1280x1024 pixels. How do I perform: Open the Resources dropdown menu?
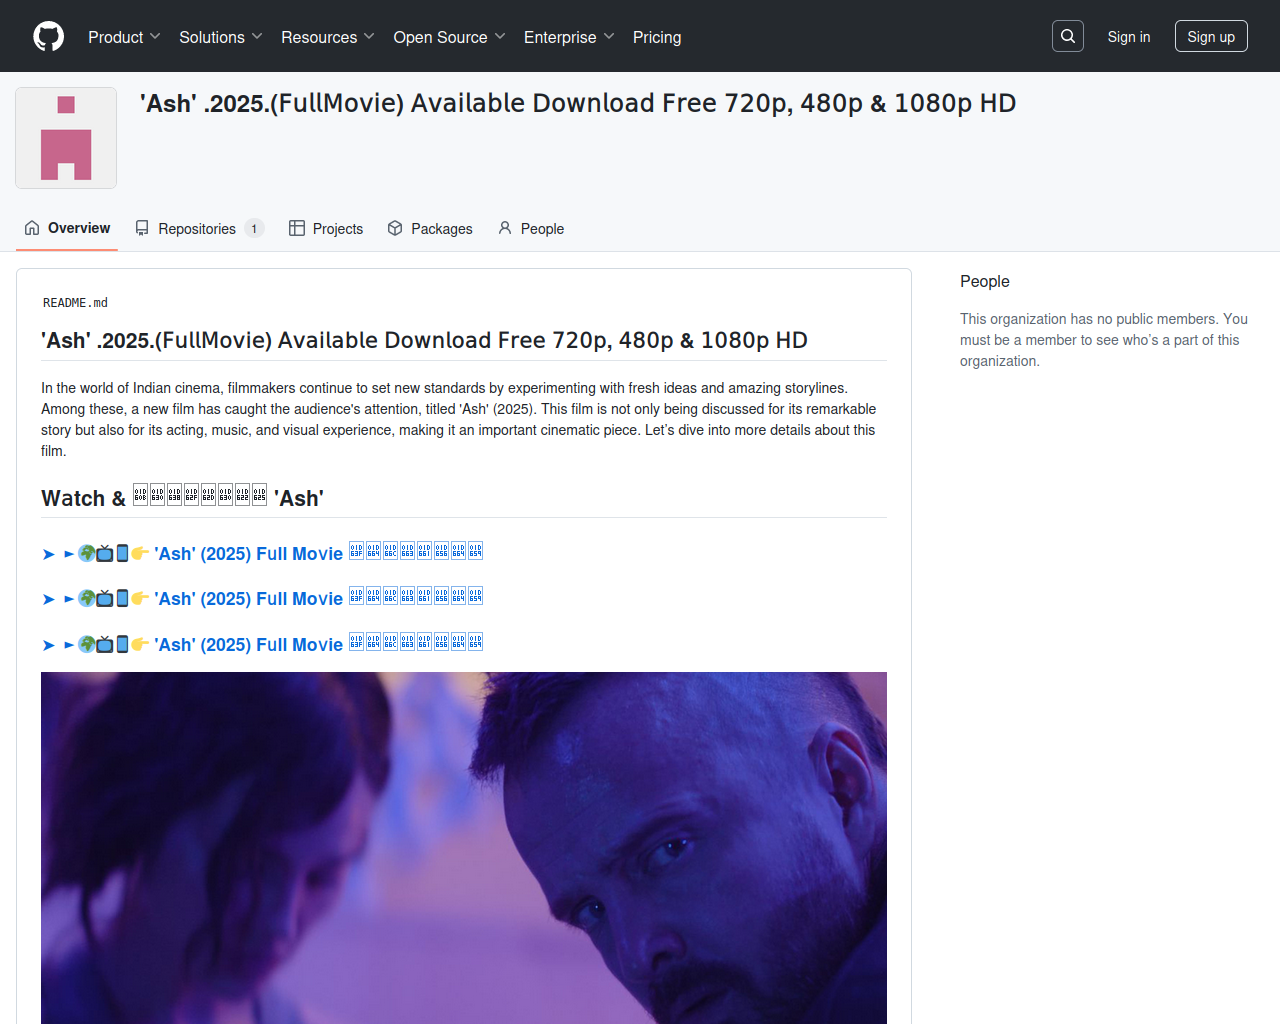point(327,37)
